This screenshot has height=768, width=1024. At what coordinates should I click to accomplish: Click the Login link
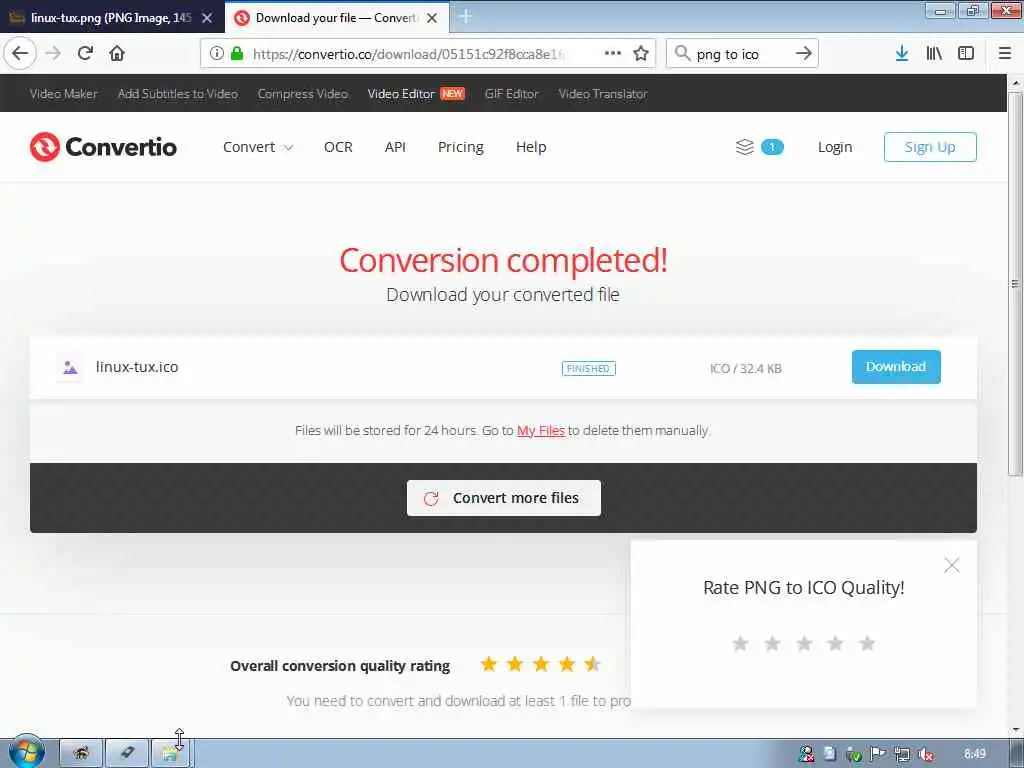tap(835, 147)
